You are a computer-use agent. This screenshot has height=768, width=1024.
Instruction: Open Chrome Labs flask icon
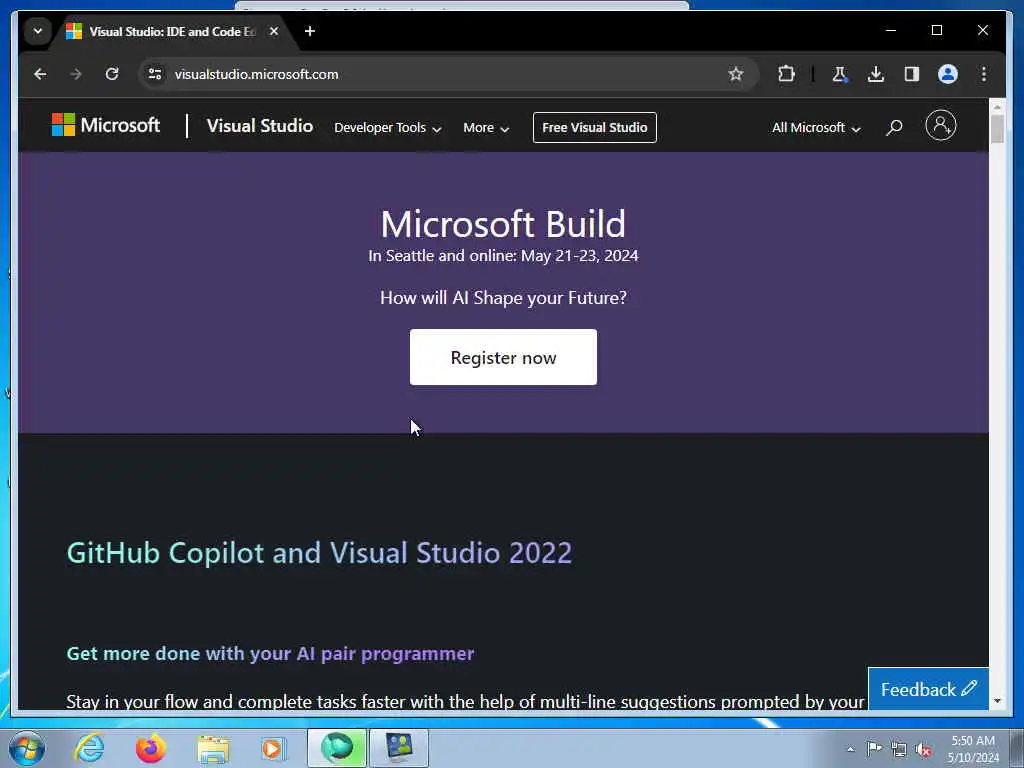click(840, 74)
